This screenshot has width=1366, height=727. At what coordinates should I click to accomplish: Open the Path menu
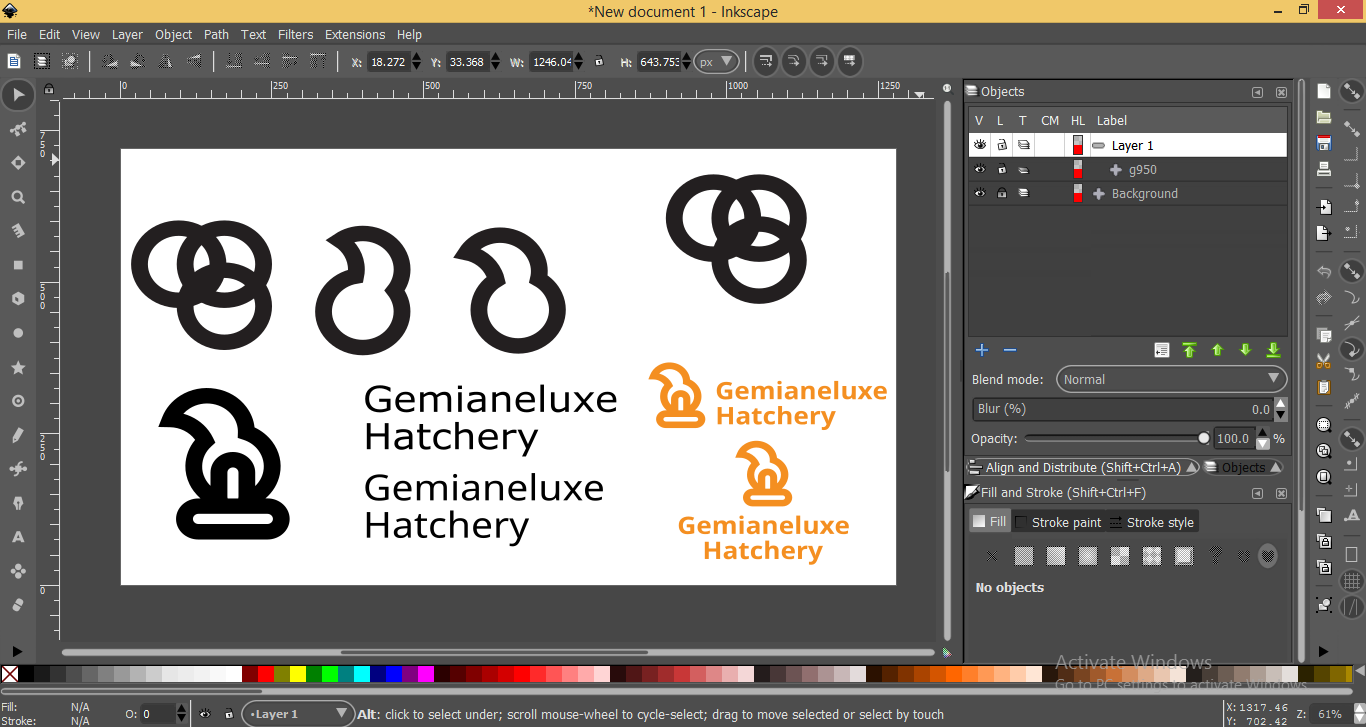(216, 34)
